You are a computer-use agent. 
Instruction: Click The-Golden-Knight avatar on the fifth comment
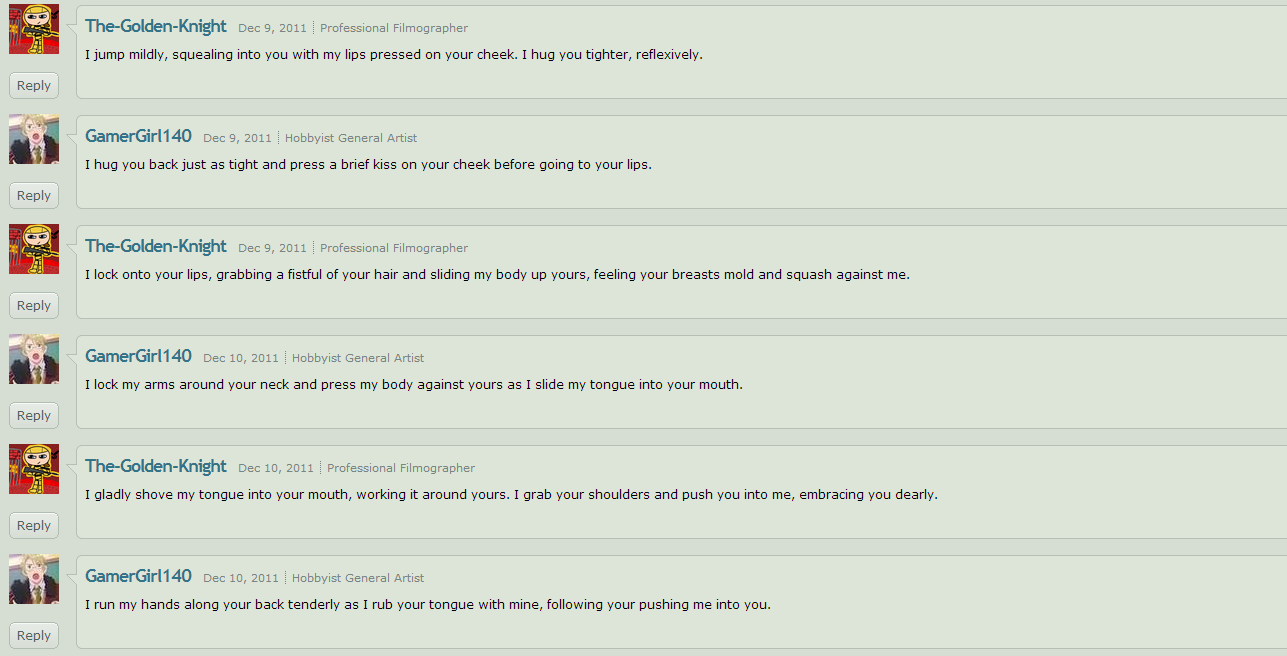pos(34,469)
